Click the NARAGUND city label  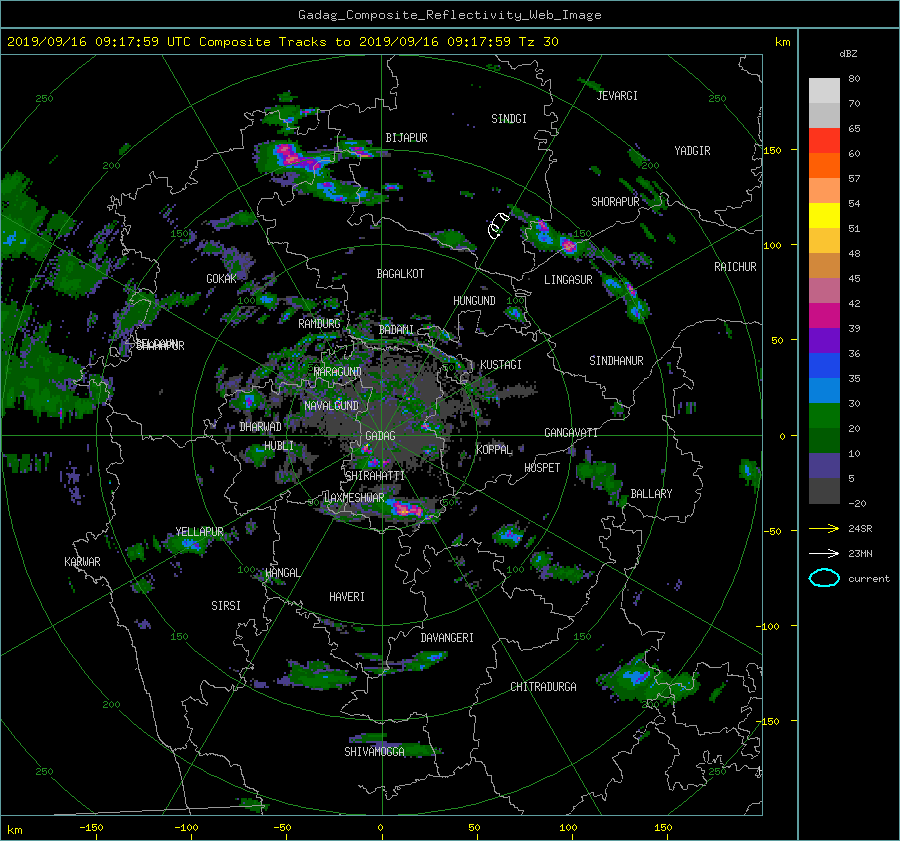pyautogui.click(x=338, y=372)
